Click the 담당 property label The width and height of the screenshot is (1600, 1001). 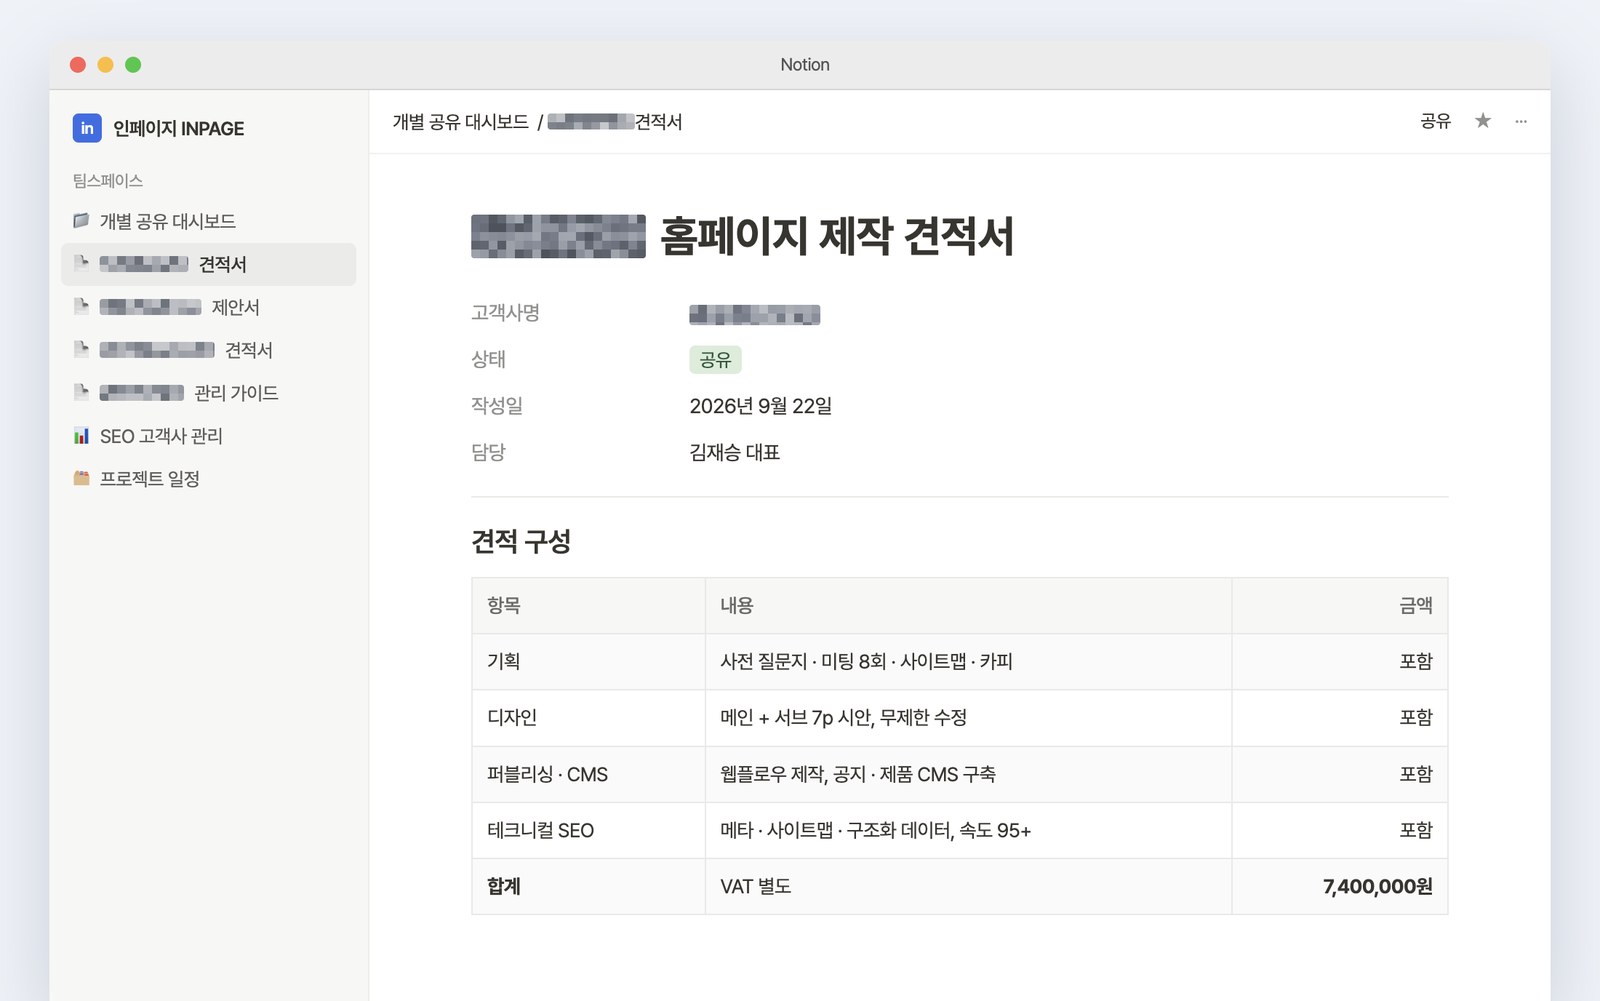click(x=489, y=452)
